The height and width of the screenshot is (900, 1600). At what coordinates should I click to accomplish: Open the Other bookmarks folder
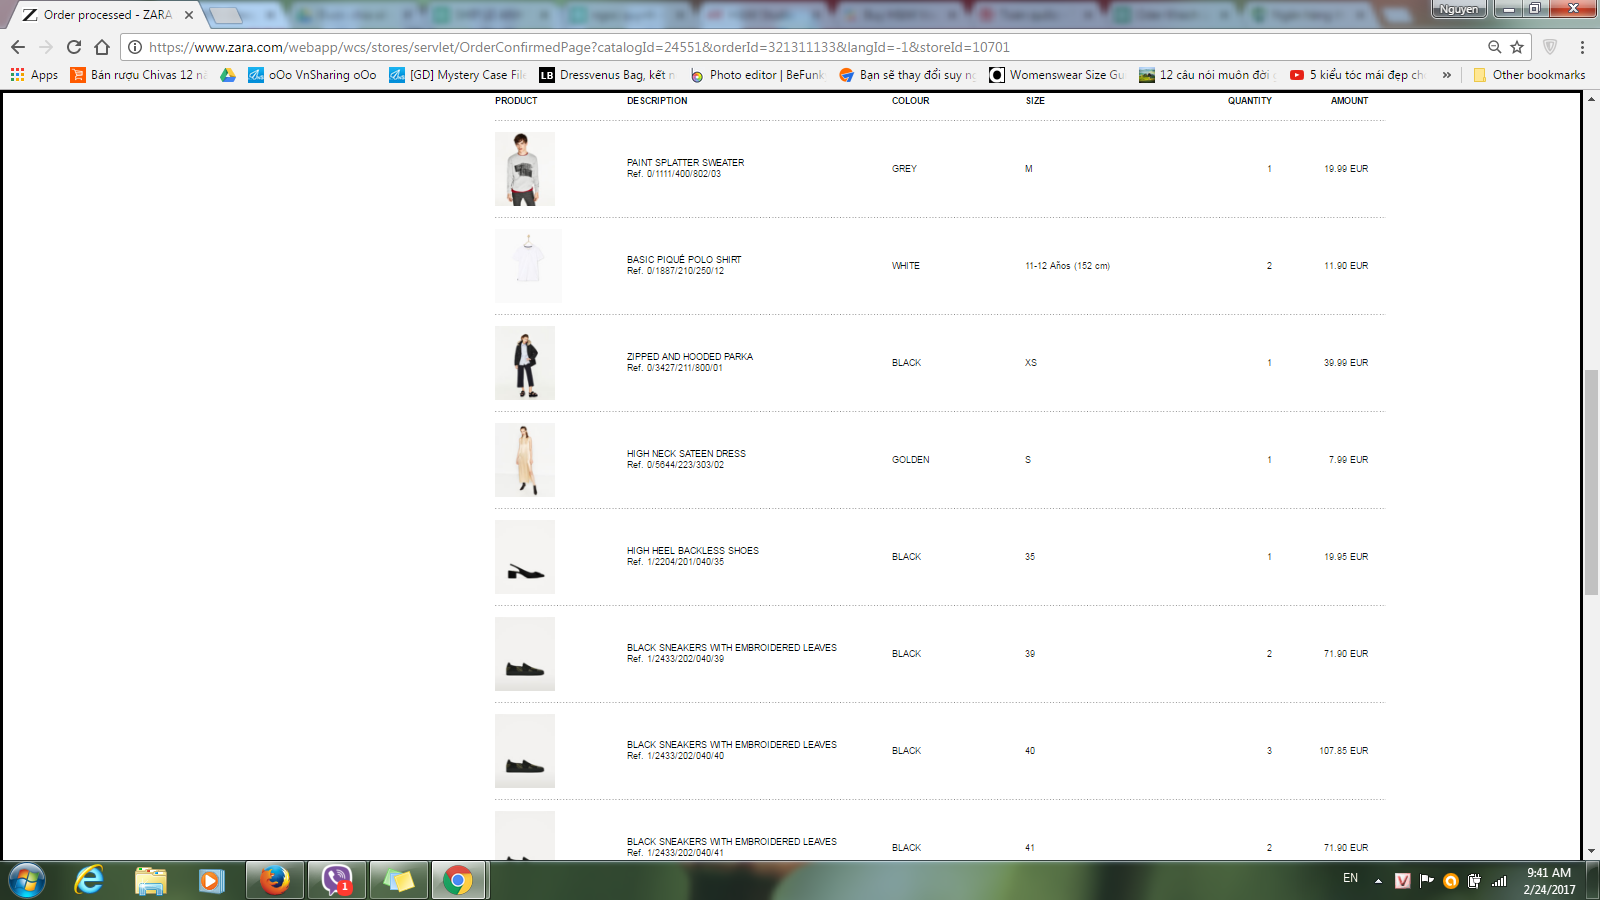pyautogui.click(x=1529, y=75)
